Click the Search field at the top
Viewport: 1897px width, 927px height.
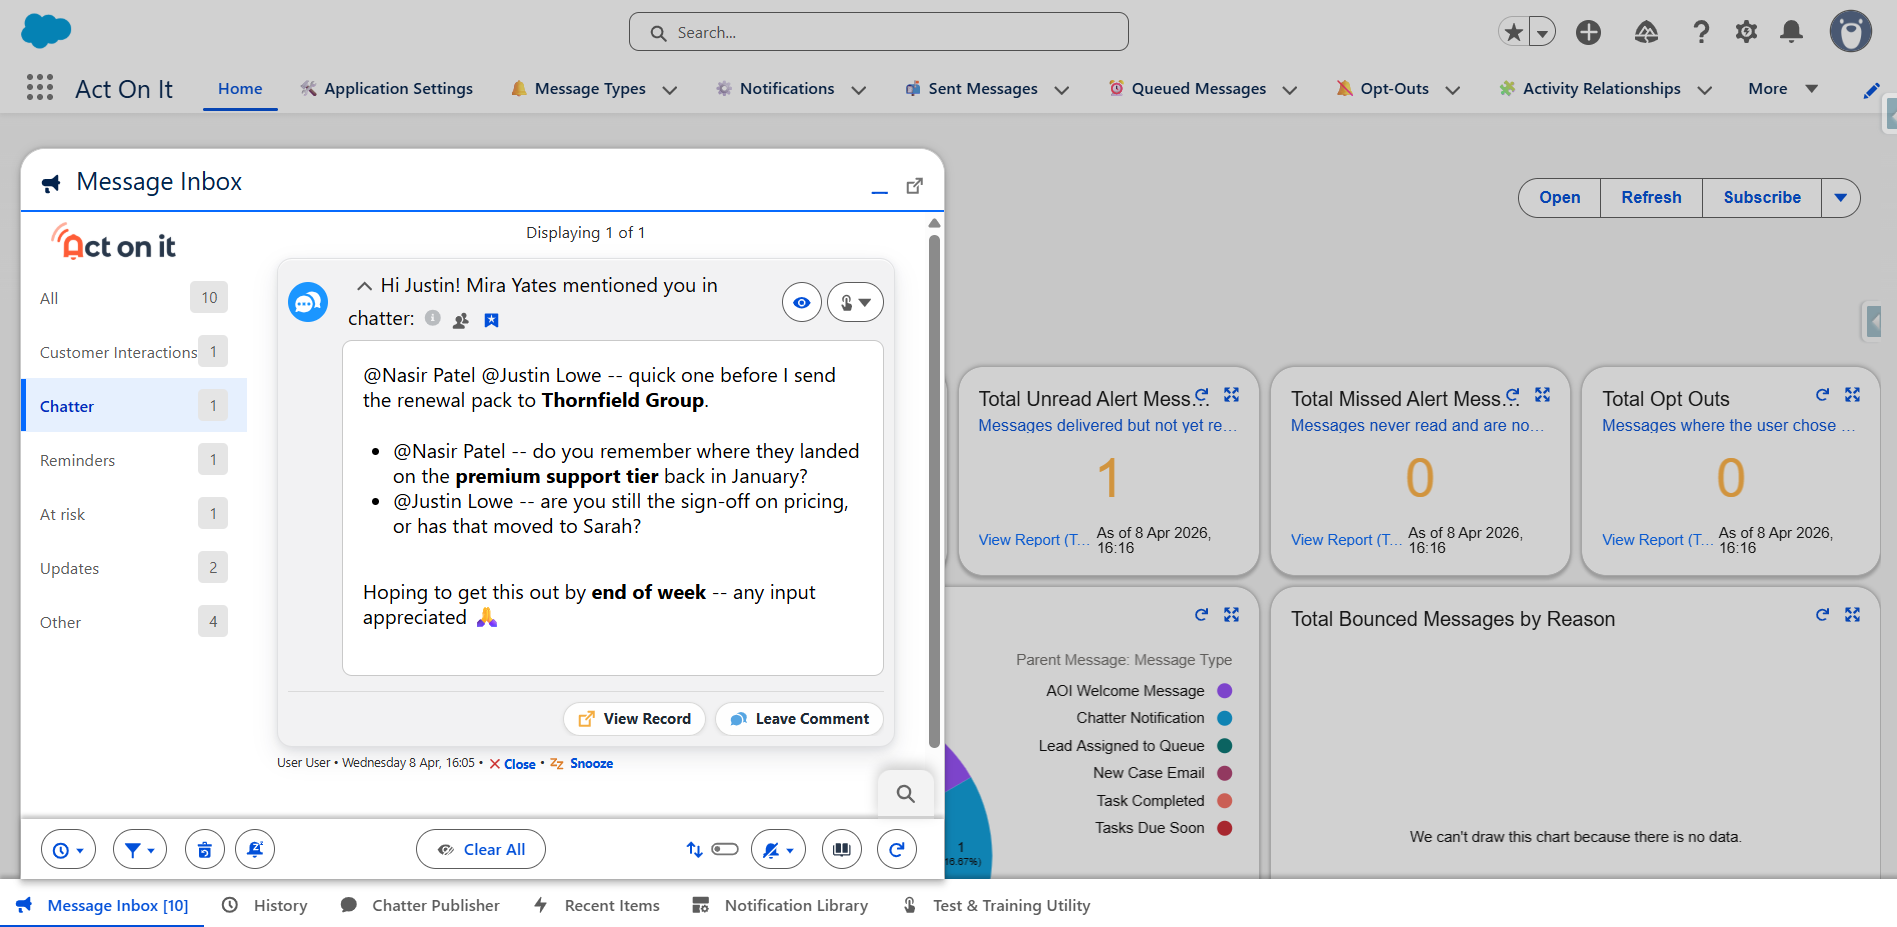point(878,31)
